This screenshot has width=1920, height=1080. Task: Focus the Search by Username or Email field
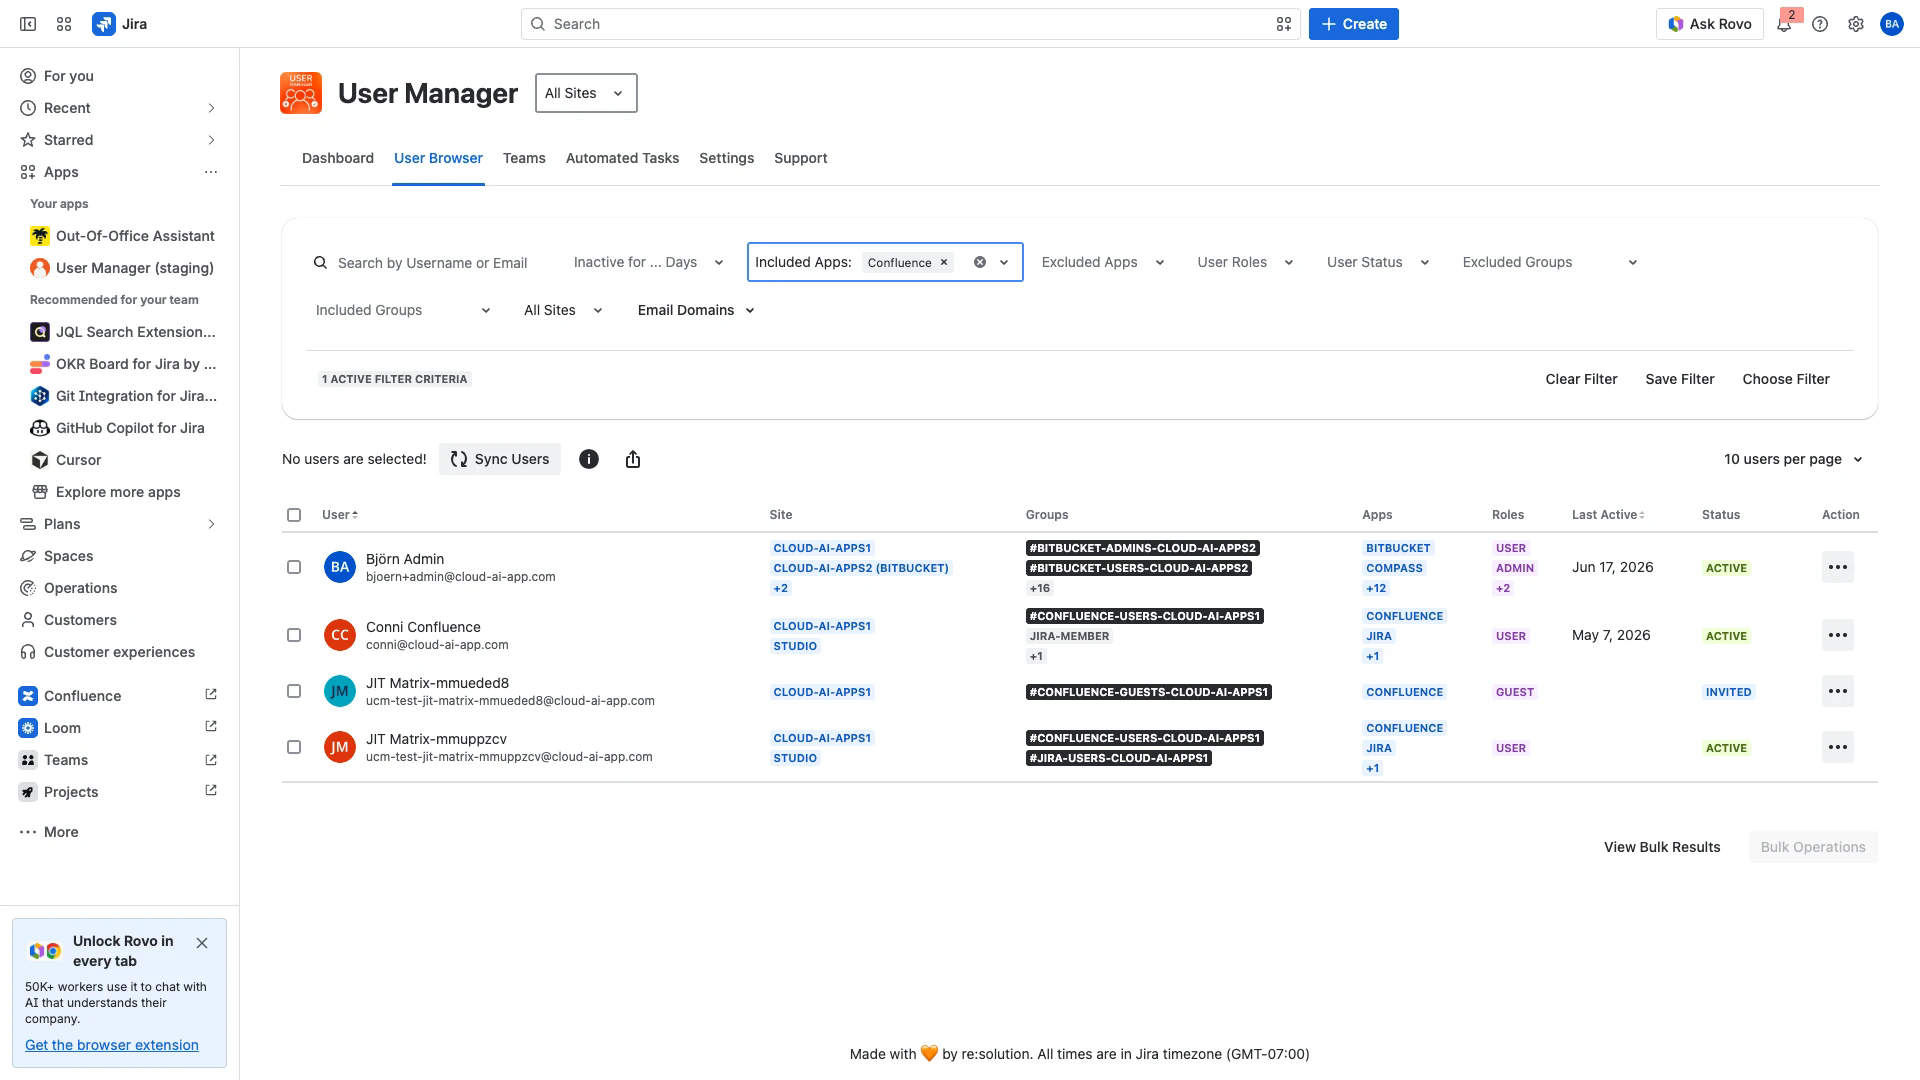(432, 263)
